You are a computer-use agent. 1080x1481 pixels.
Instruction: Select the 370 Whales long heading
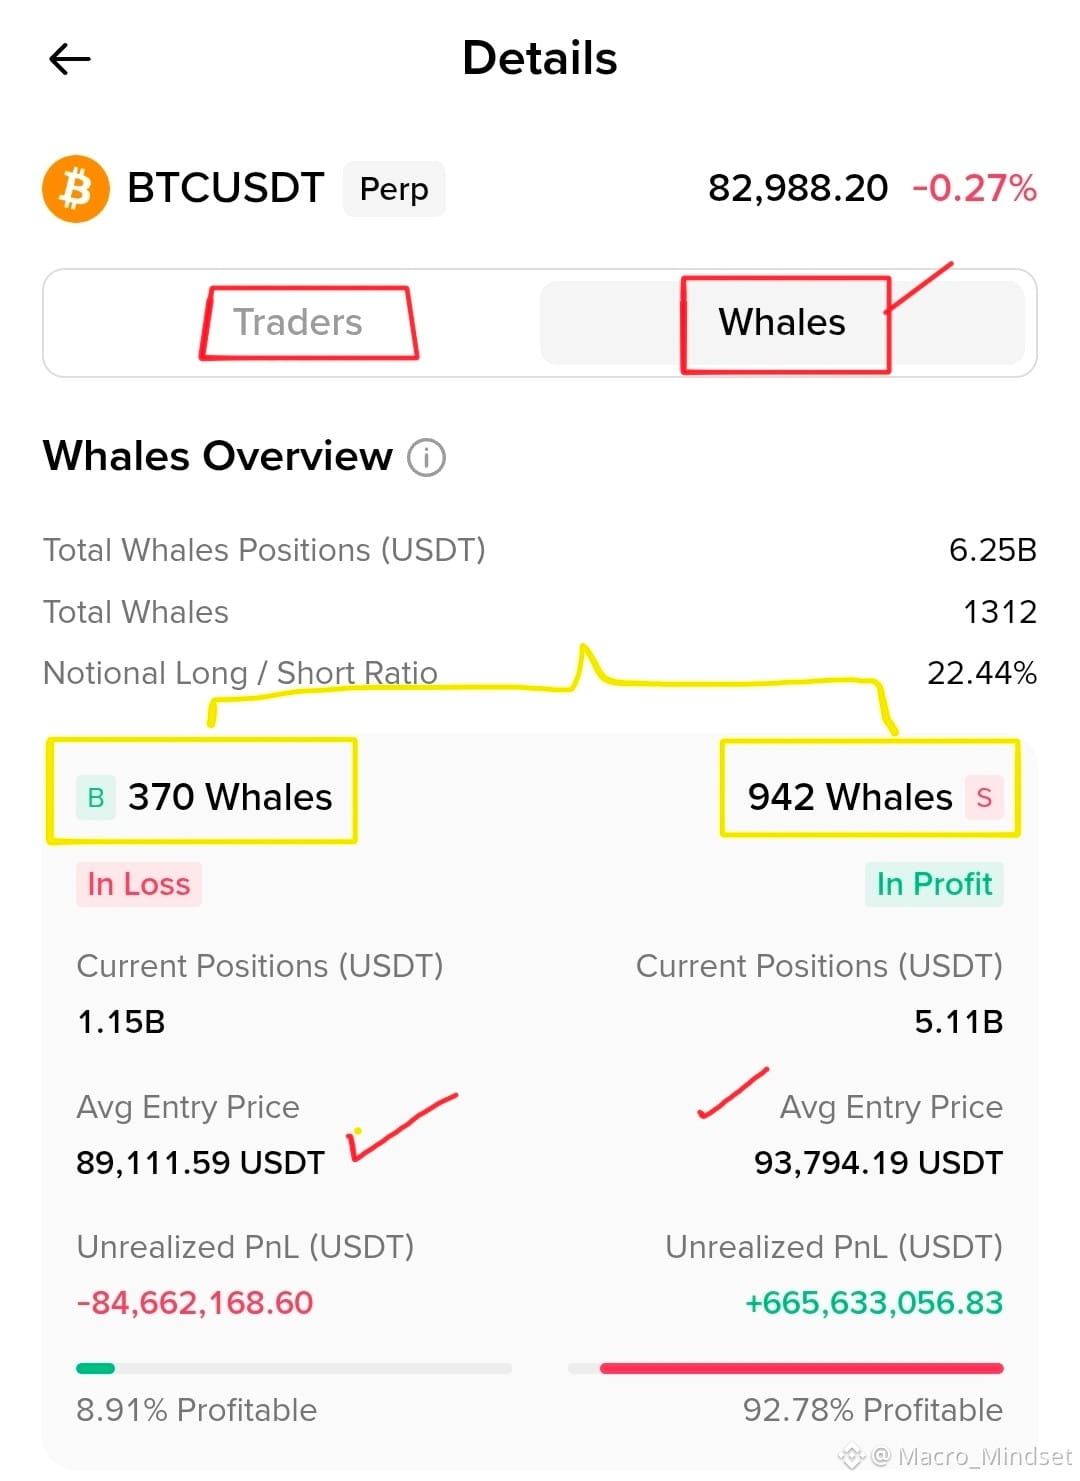[x=230, y=798]
